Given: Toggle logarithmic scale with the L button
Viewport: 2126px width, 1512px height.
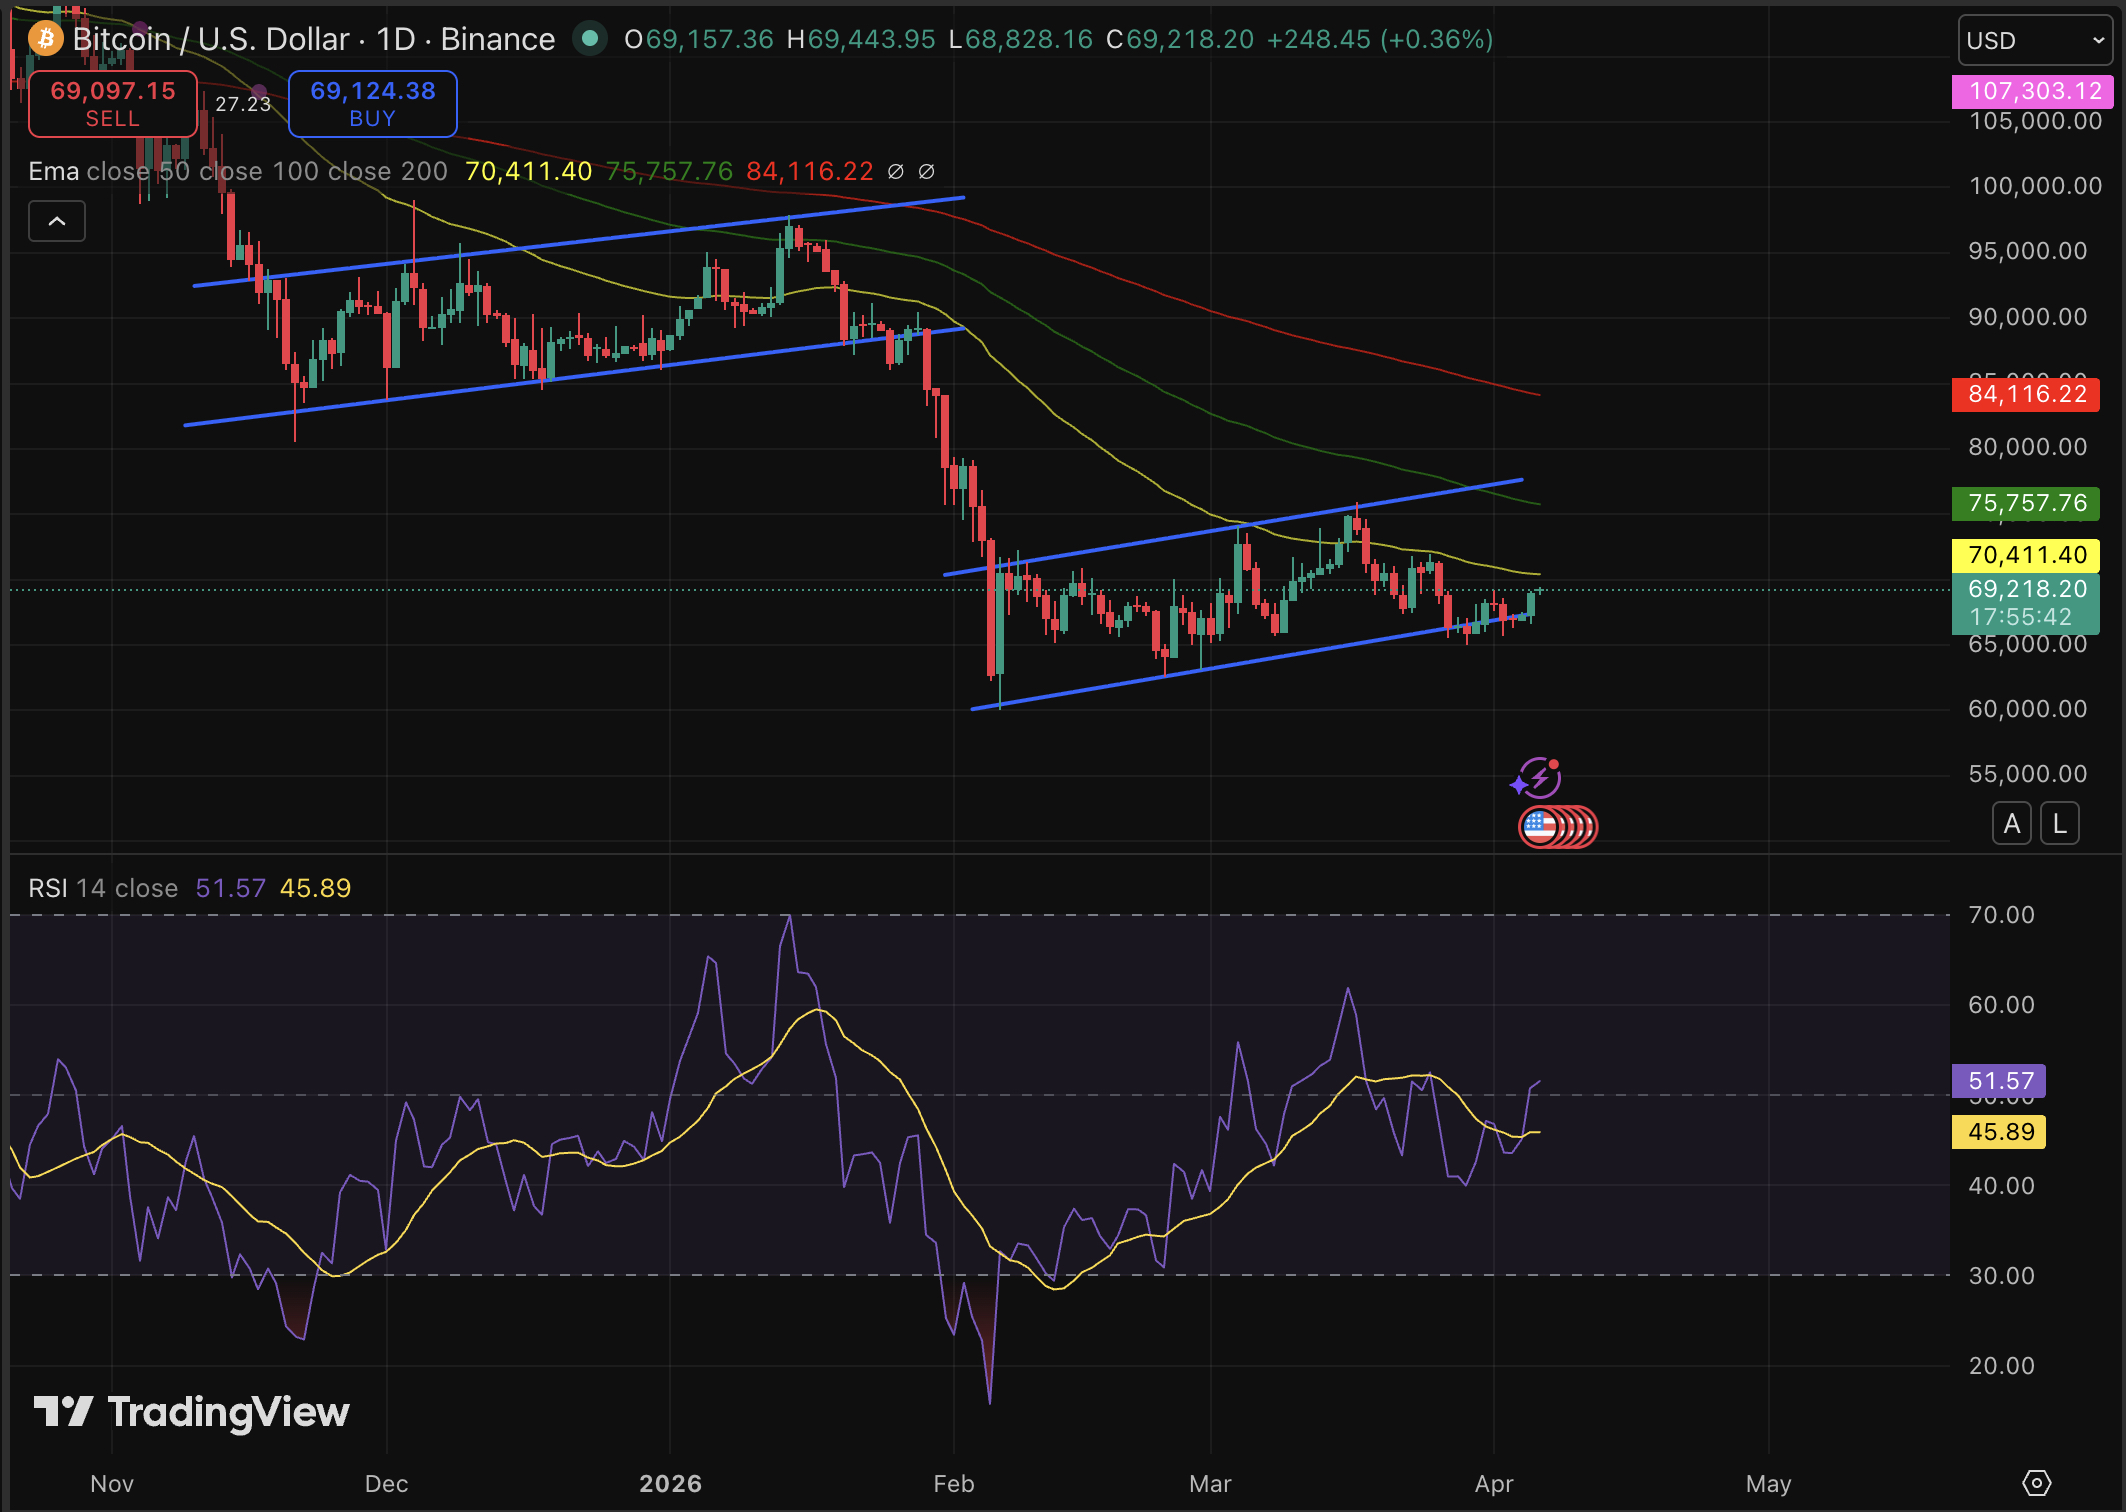Looking at the screenshot, I should pos(2060,822).
